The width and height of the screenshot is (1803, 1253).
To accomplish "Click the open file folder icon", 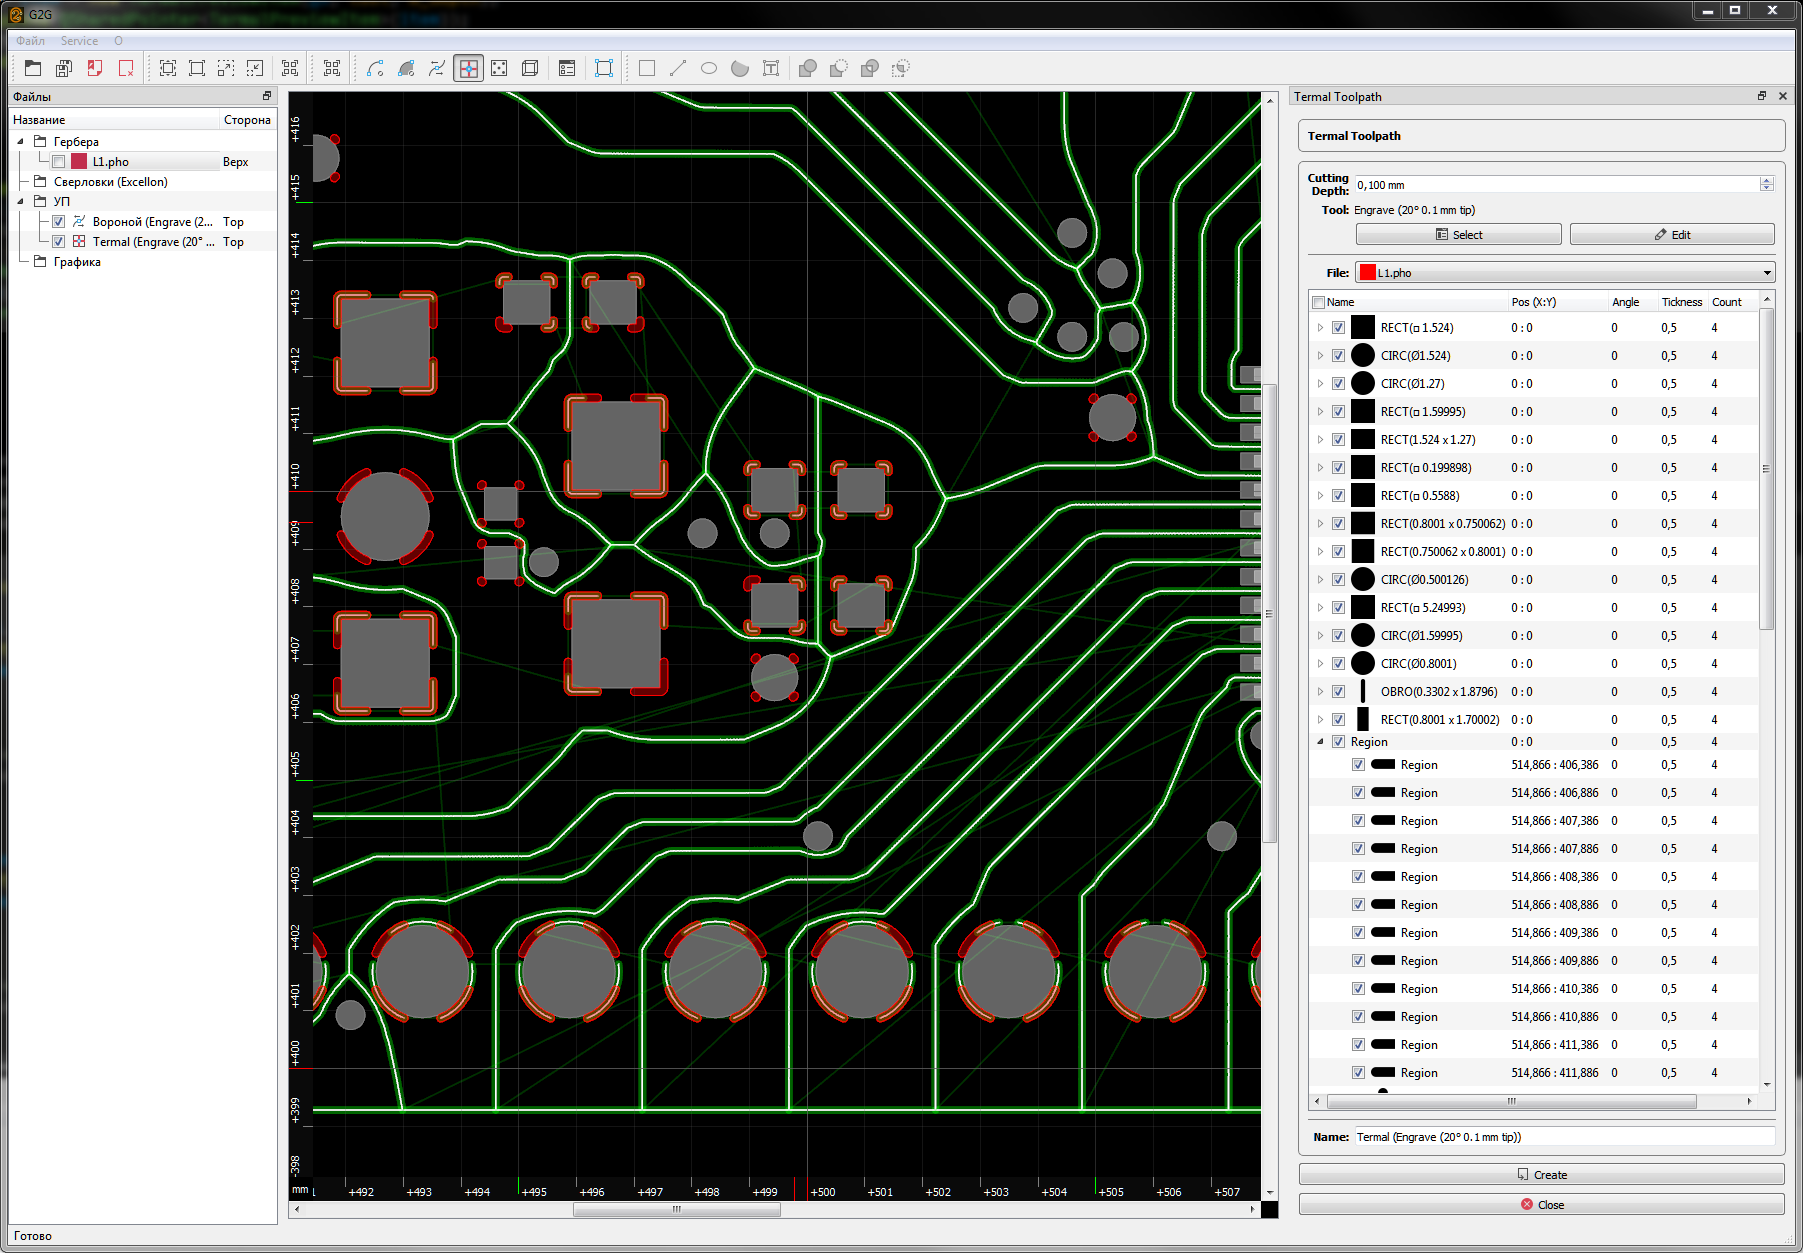I will (33, 68).
